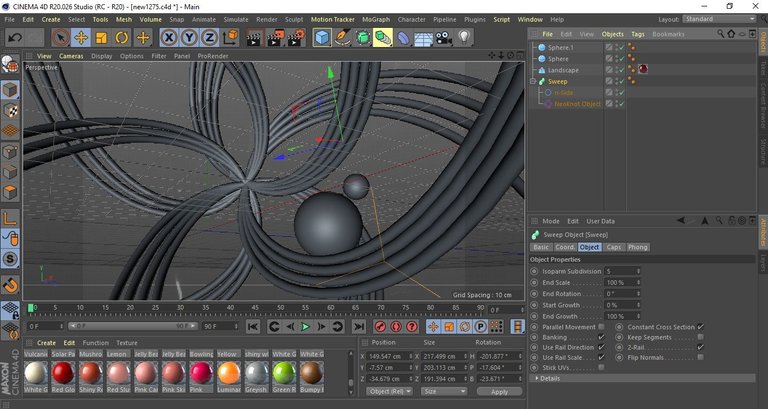Adjust the End Scale stepper

(x=638, y=283)
